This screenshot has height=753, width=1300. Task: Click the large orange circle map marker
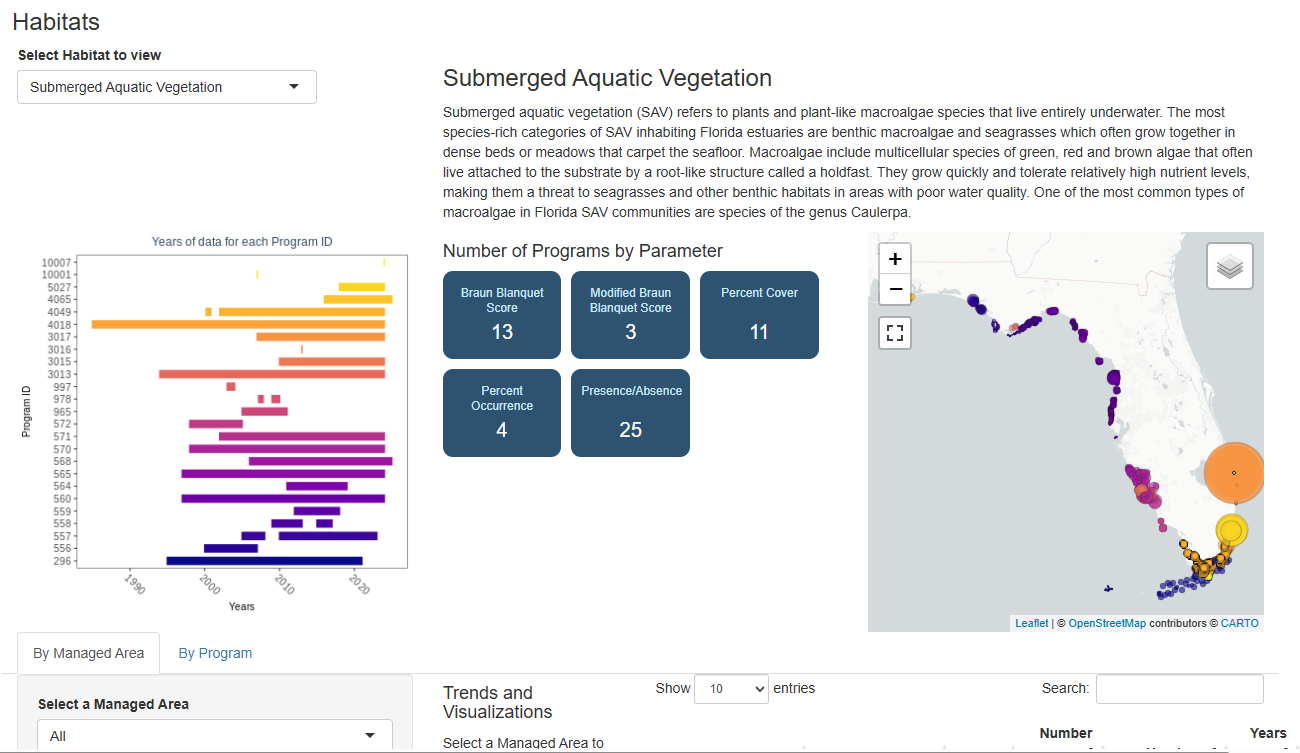[x=1234, y=472]
